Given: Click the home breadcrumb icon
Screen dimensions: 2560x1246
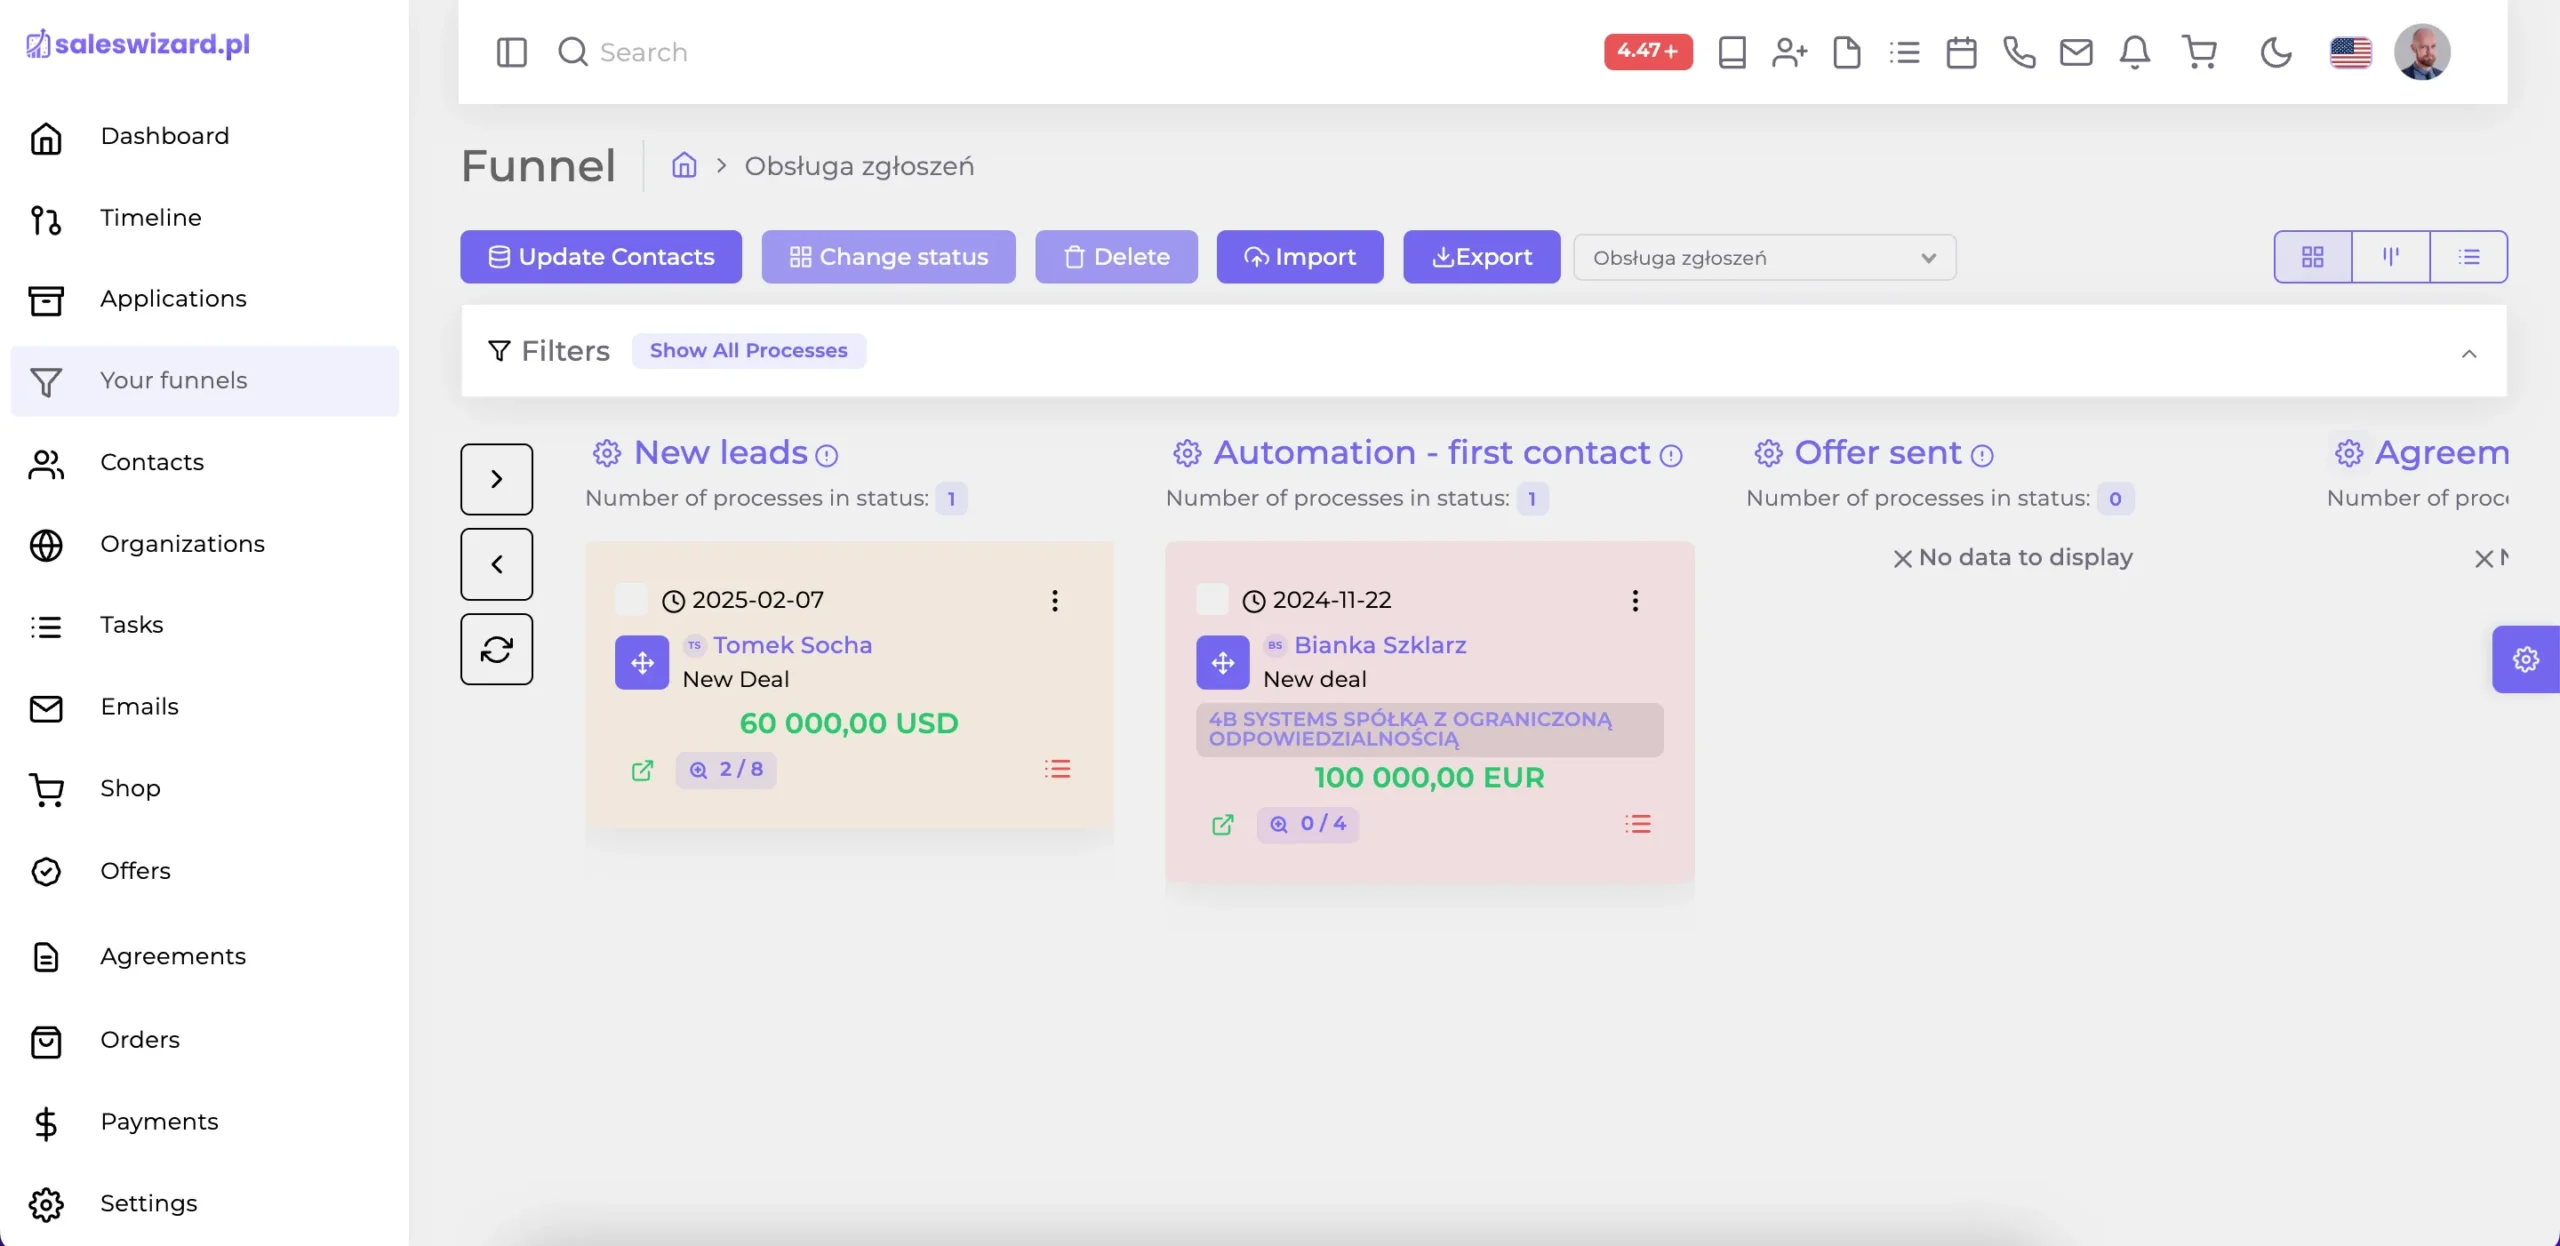Looking at the screenshot, I should [x=684, y=165].
